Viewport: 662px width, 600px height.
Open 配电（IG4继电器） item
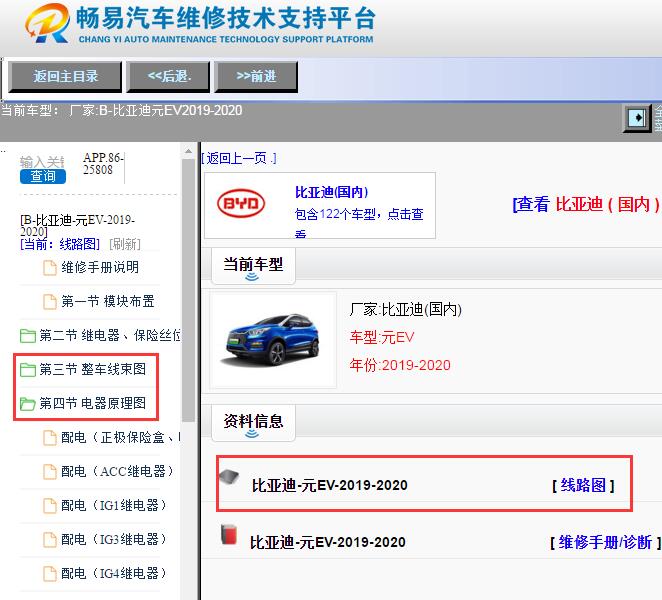coord(113,574)
